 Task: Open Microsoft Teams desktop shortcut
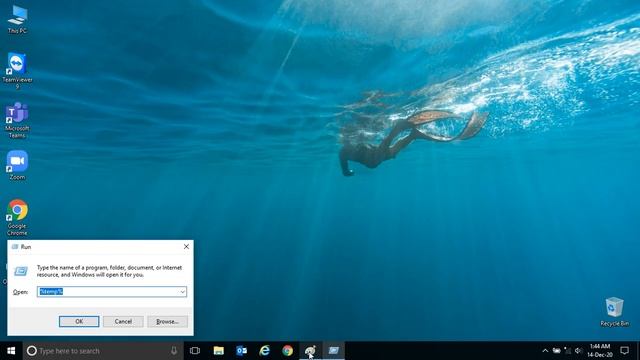tap(17, 120)
